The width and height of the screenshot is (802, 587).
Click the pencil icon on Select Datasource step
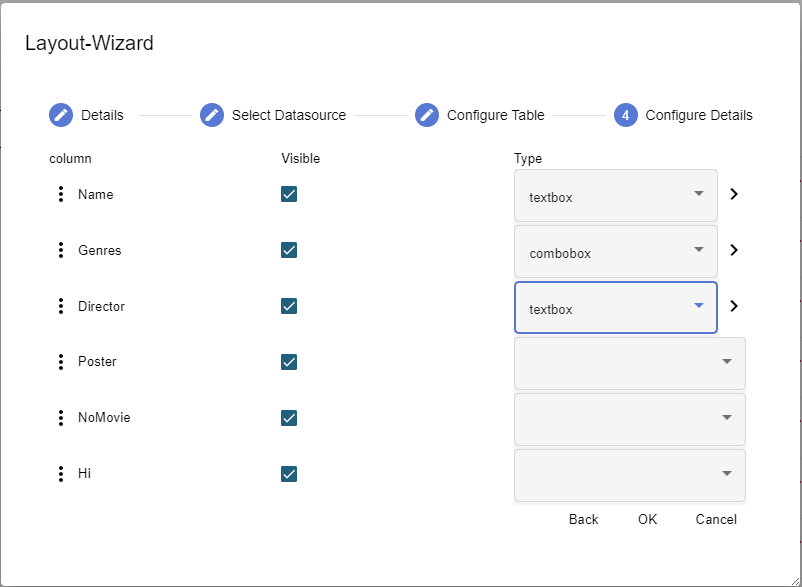pos(212,115)
